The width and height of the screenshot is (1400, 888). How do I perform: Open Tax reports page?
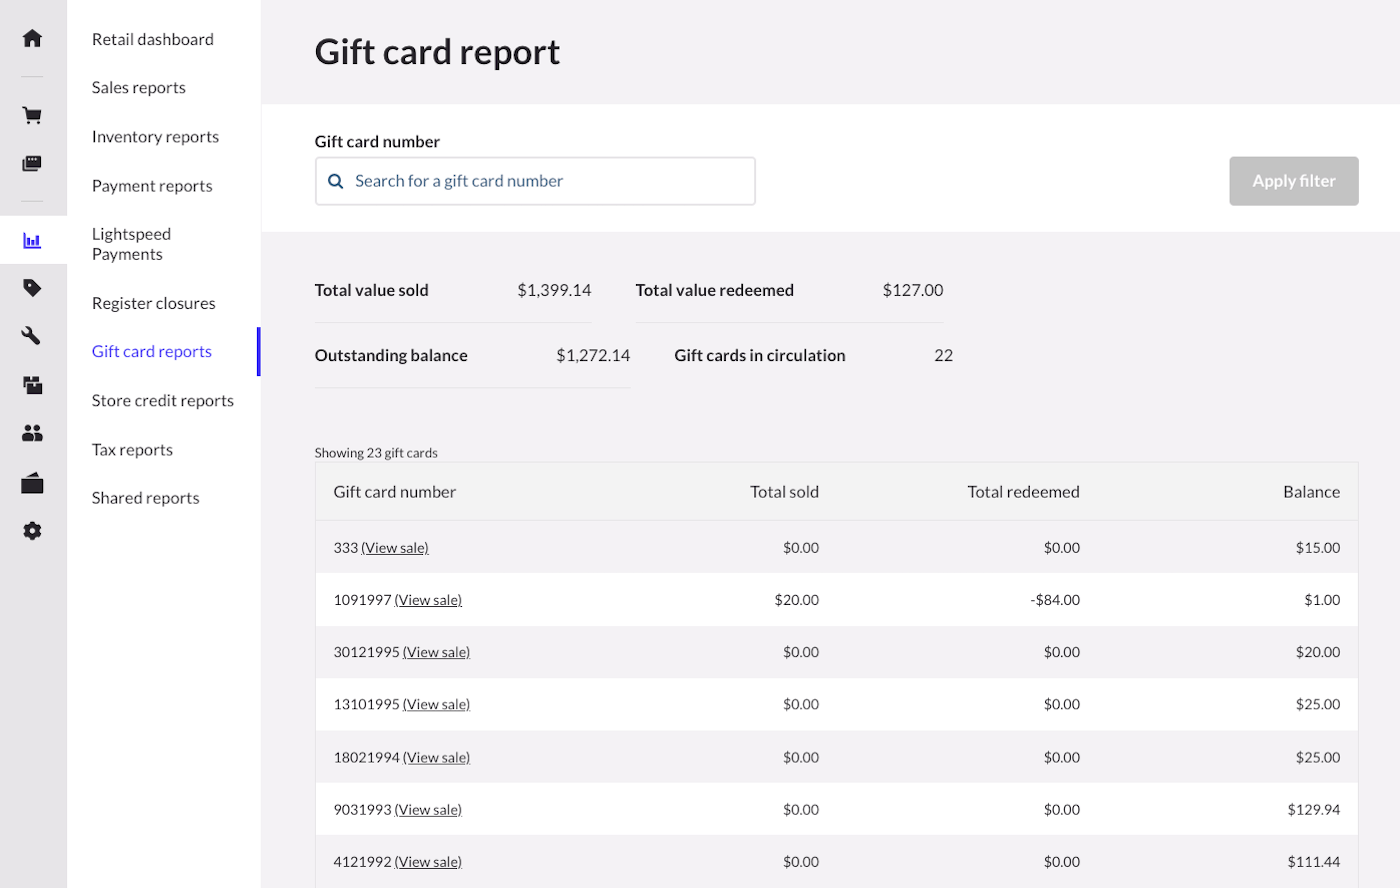[x=132, y=450]
